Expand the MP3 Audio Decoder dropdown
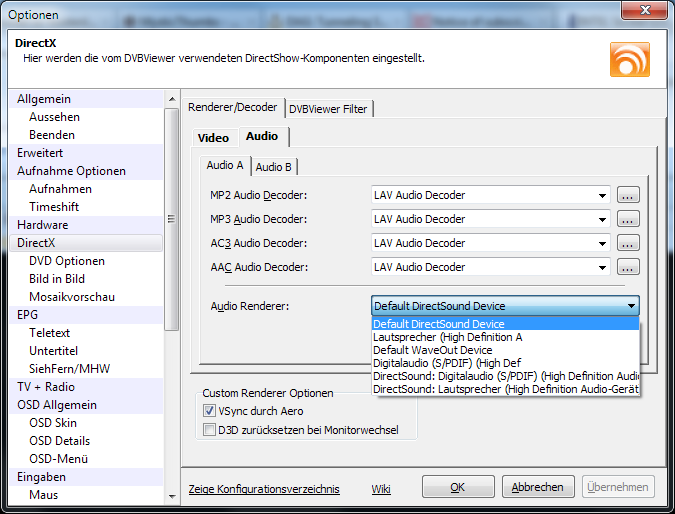The height and width of the screenshot is (514, 675). tap(602, 220)
